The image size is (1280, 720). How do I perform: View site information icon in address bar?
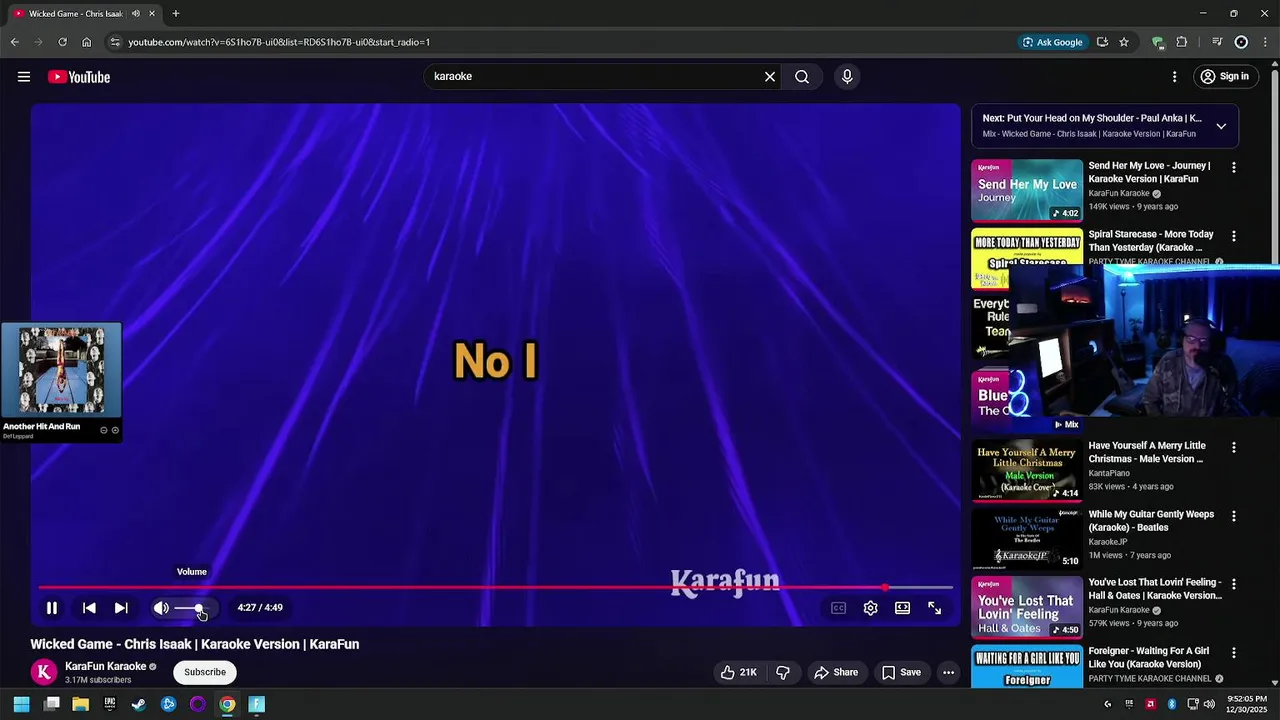pos(115,42)
